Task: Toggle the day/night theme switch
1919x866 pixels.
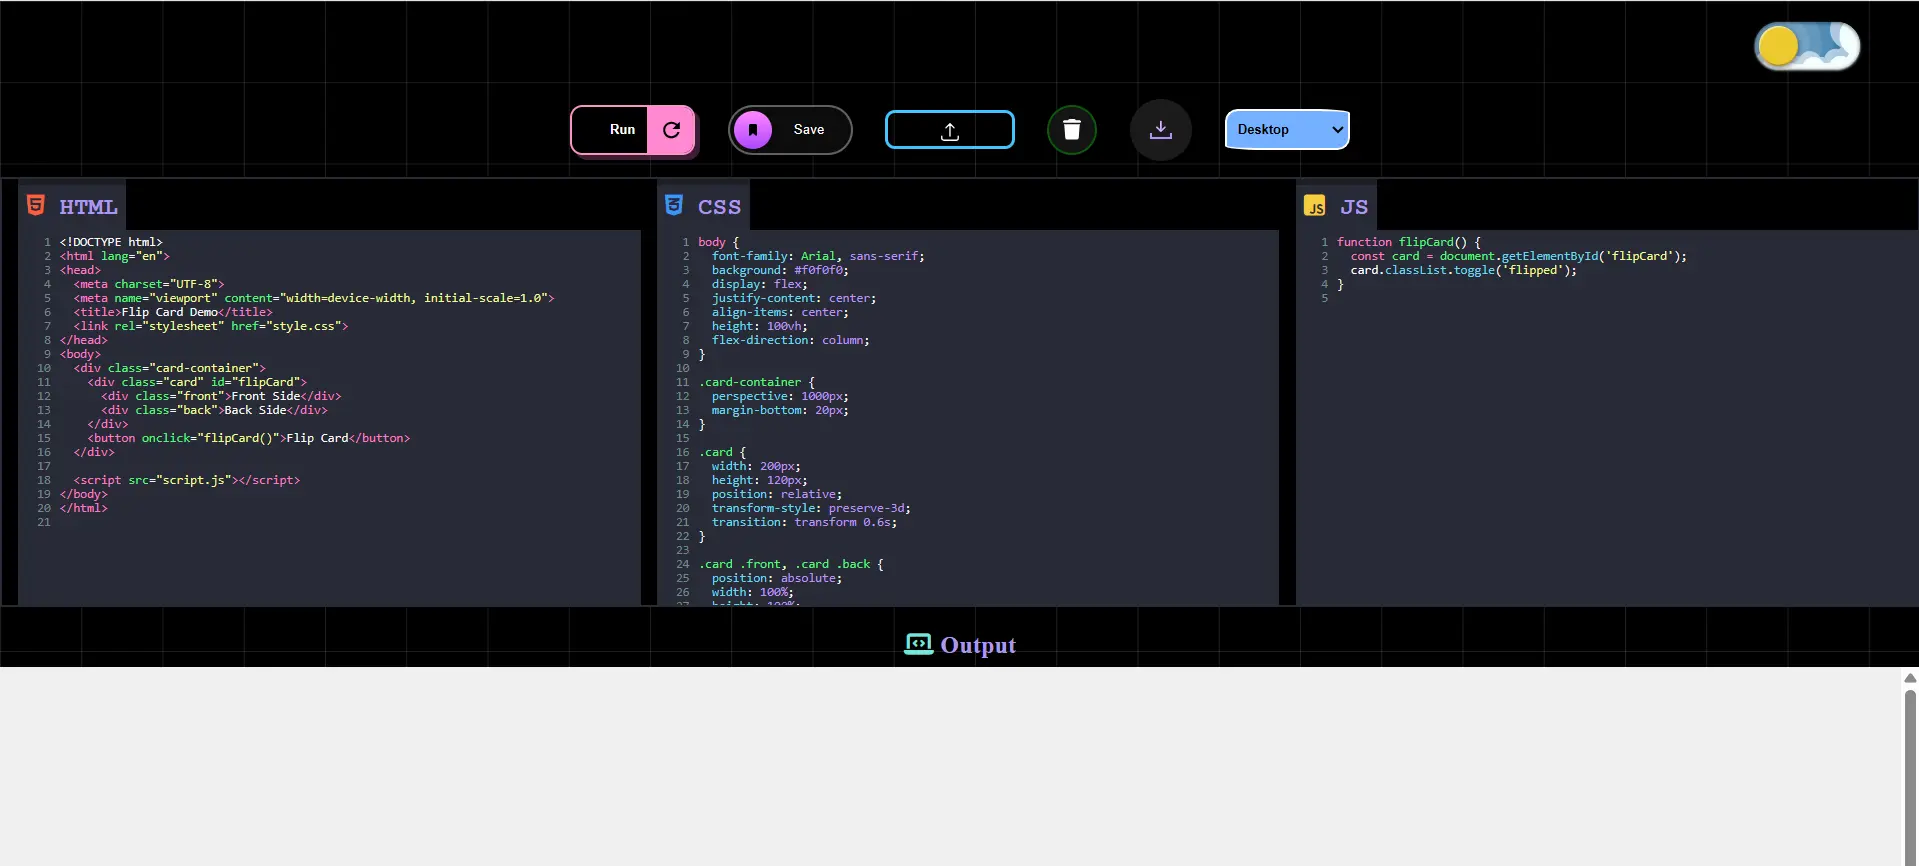Action: coord(1807,46)
